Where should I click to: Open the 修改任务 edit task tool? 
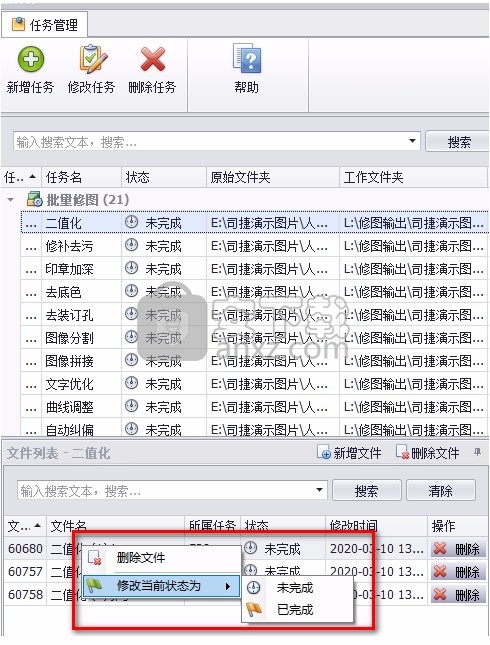tap(91, 70)
